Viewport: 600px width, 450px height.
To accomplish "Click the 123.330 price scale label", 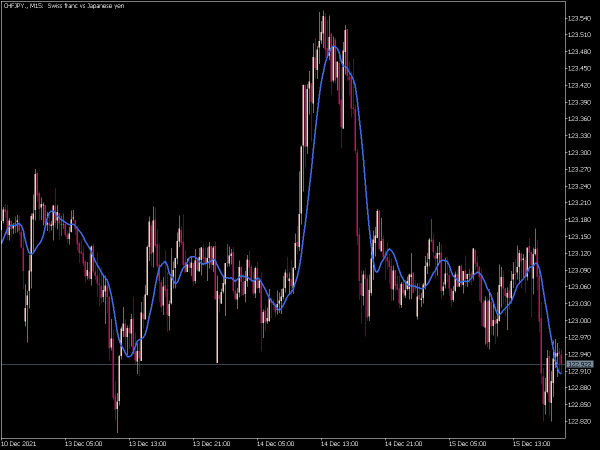I will pyautogui.click(x=579, y=135).
